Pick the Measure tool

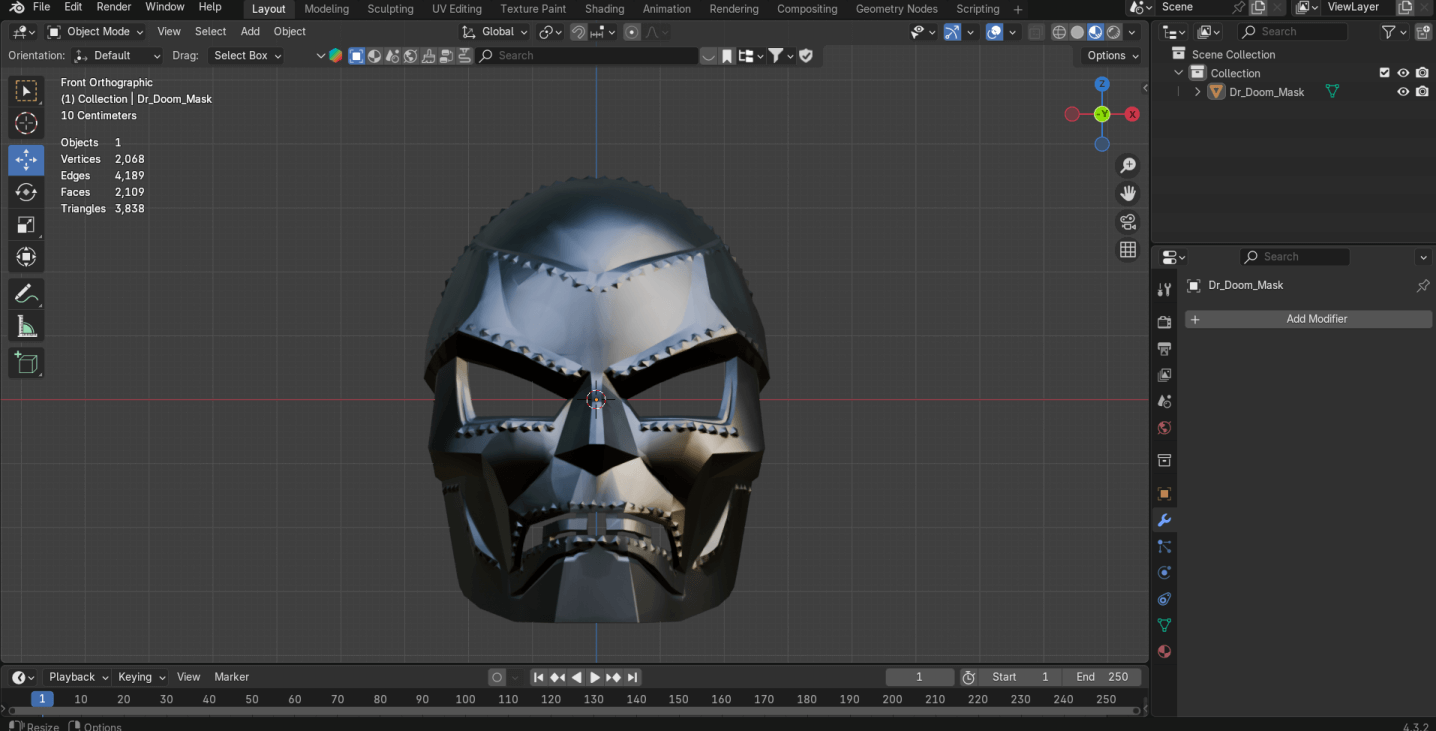26,328
